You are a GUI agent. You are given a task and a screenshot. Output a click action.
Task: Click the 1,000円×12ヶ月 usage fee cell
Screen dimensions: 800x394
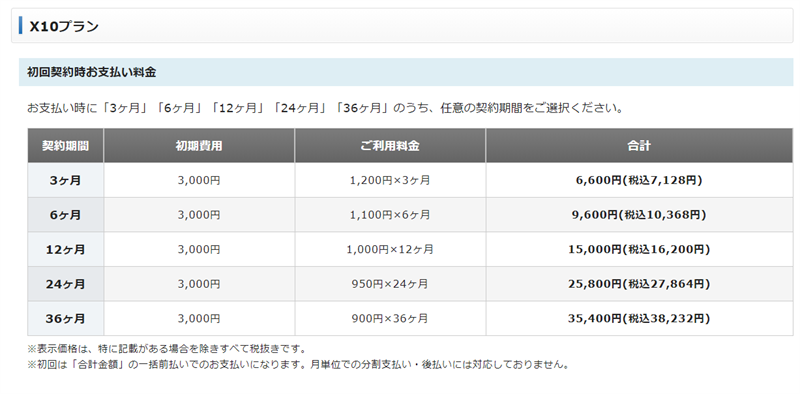pos(390,250)
